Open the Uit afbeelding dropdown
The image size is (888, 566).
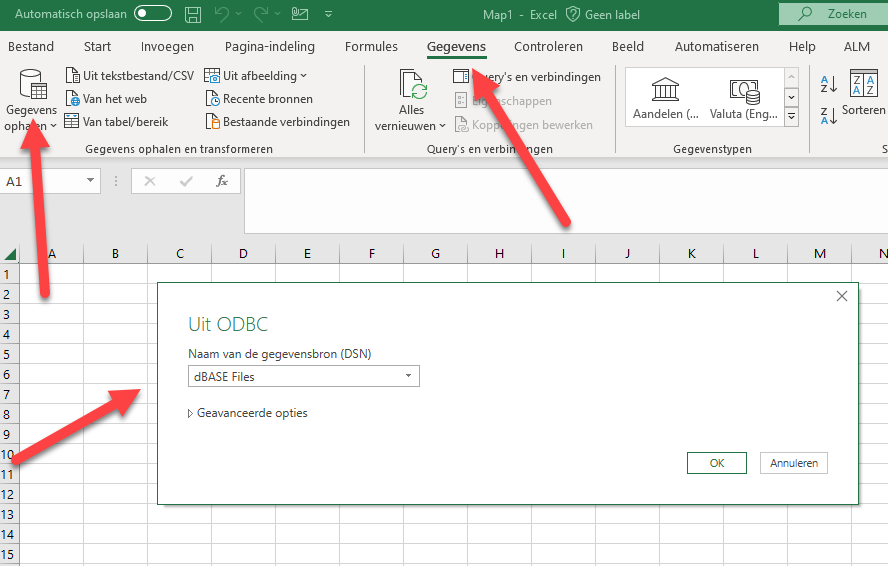pos(255,75)
